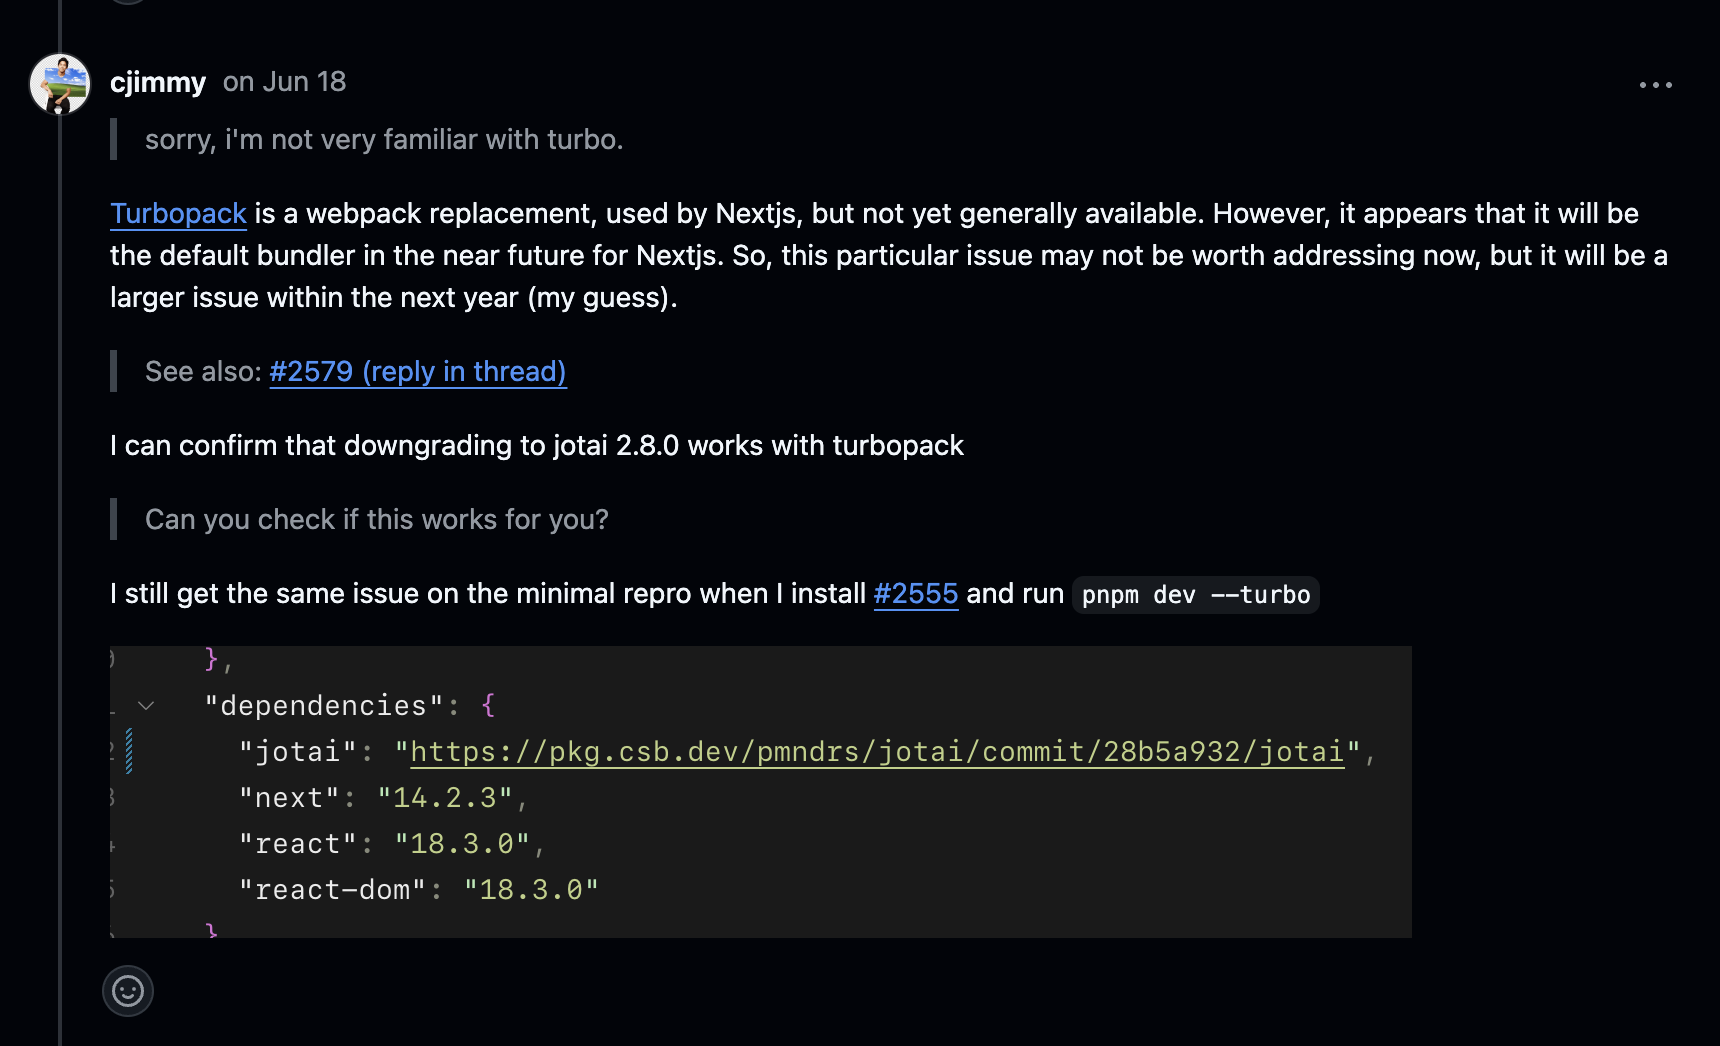Follow the Turbopack link
This screenshot has height=1046, width=1720.
(x=178, y=214)
